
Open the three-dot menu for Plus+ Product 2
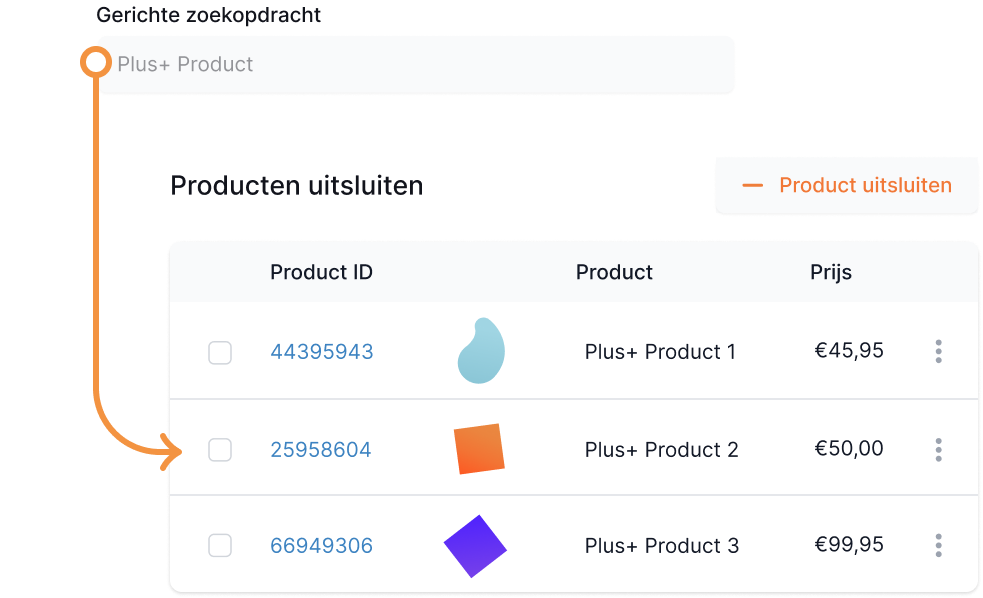938,450
